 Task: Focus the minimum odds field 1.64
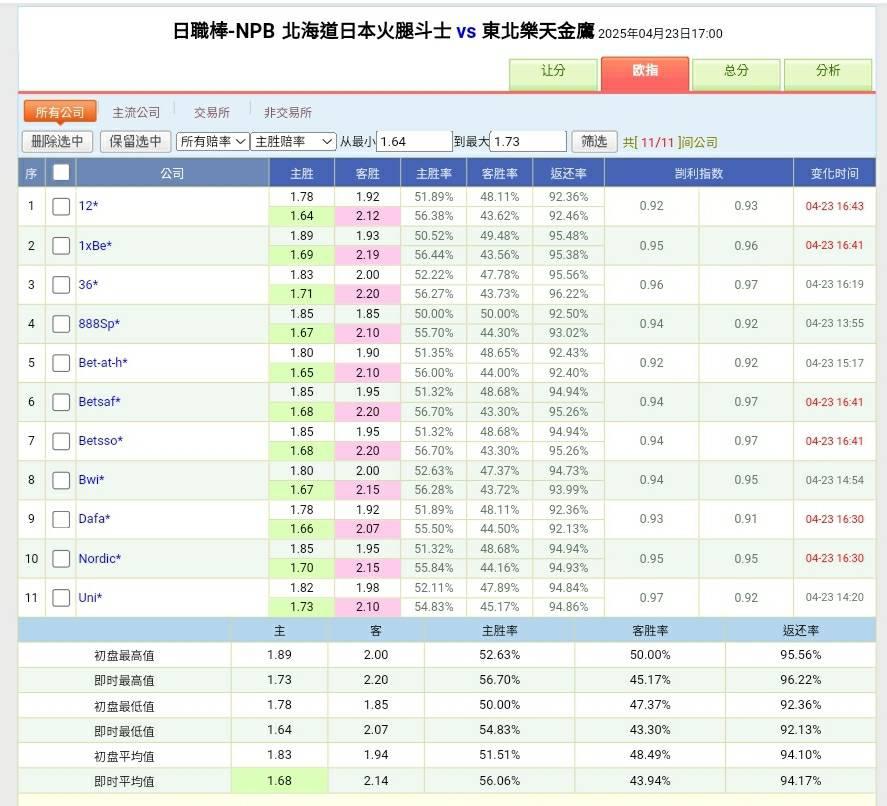pos(414,141)
